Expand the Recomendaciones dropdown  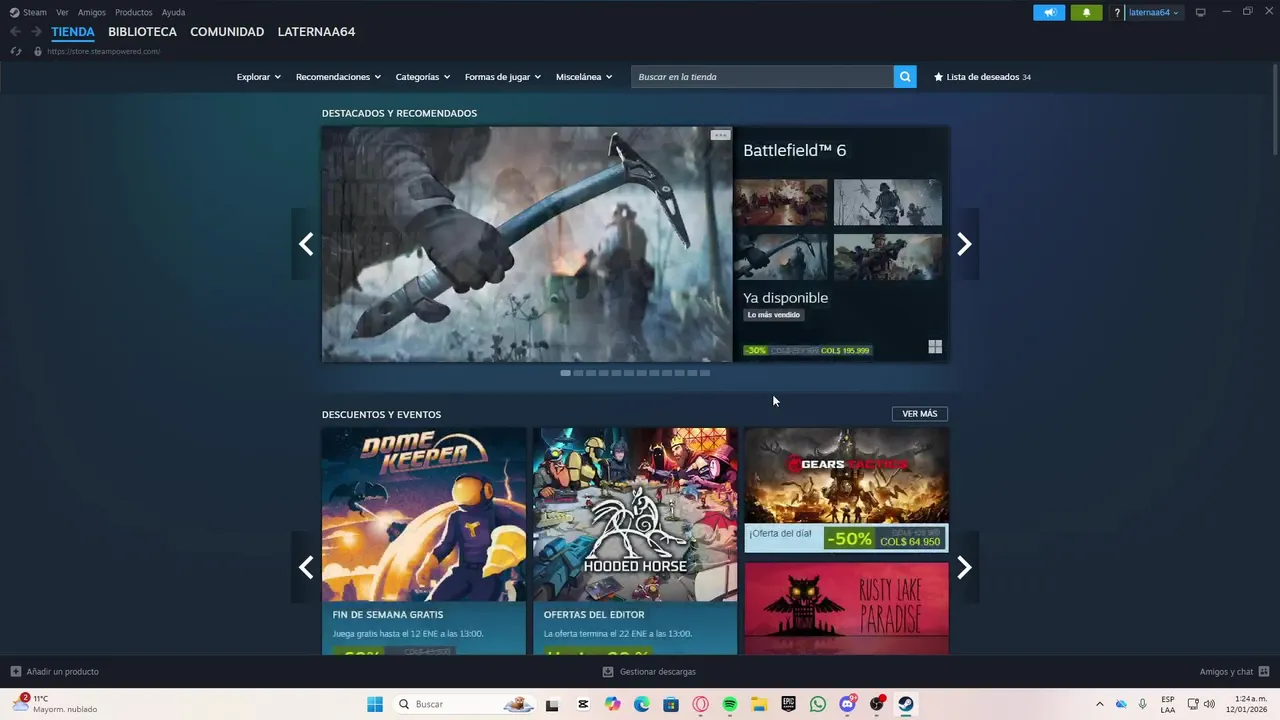tap(338, 77)
